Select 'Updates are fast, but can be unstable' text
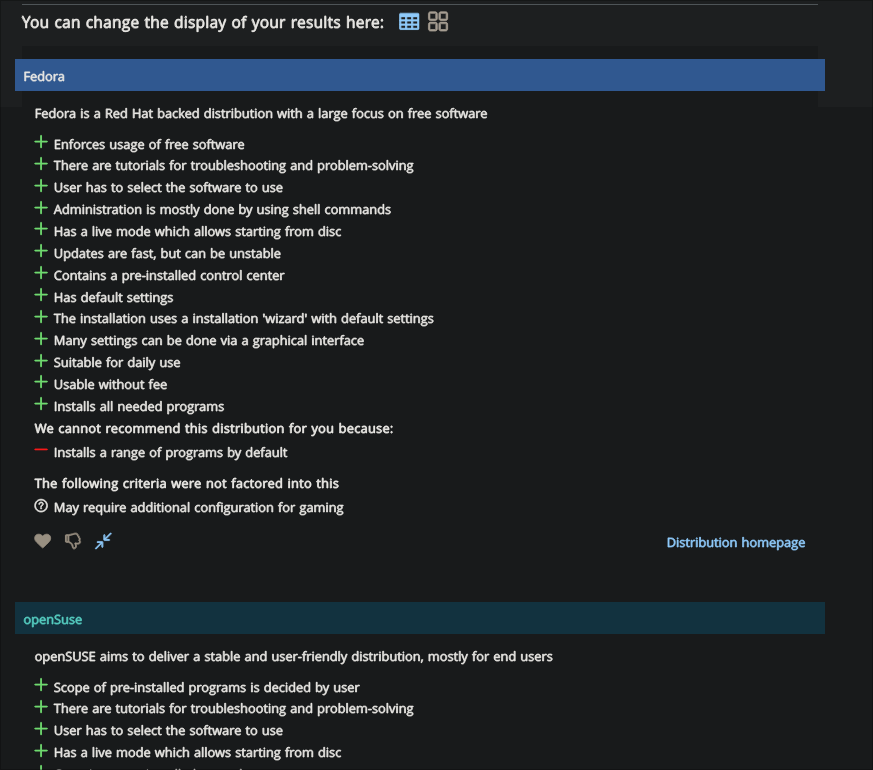 pyautogui.click(x=167, y=253)
